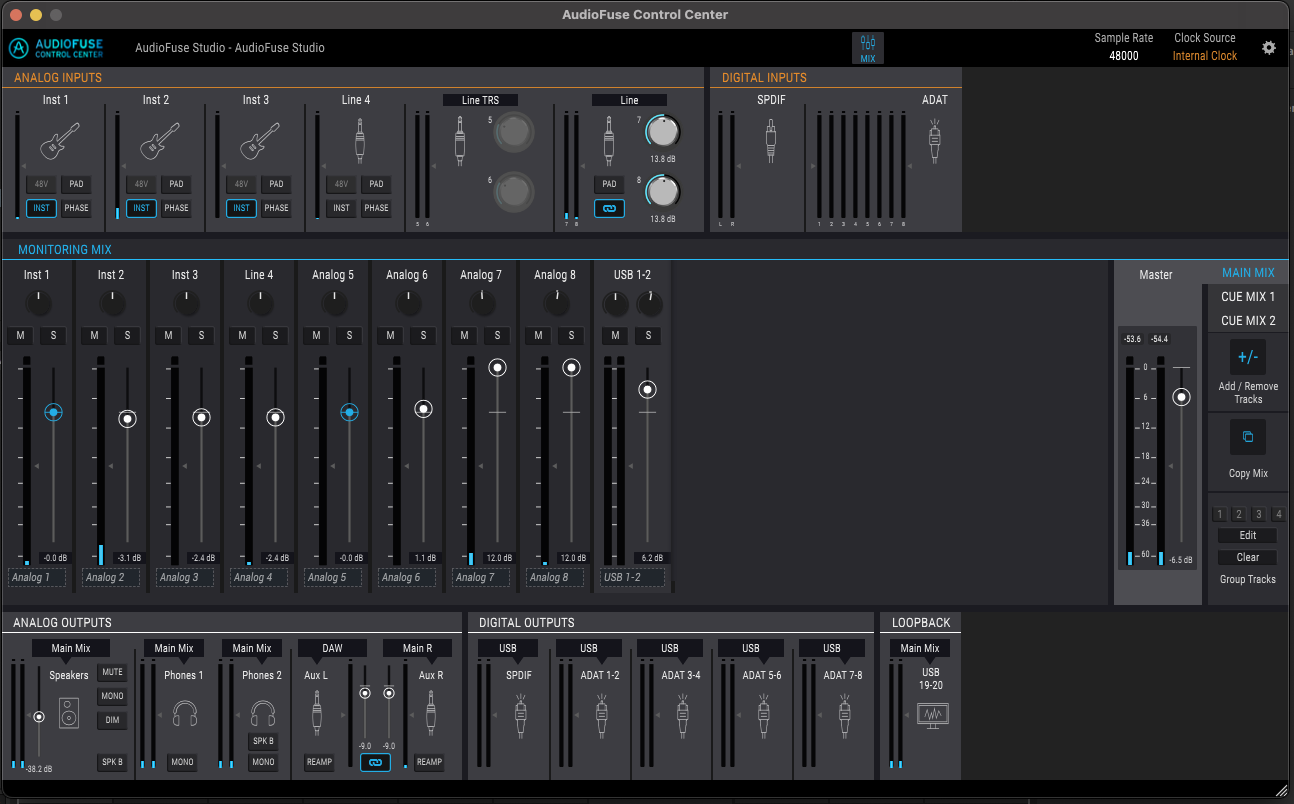Toggle MUTE on Speakers output
1294x804 pixels.
click(112, 672)
